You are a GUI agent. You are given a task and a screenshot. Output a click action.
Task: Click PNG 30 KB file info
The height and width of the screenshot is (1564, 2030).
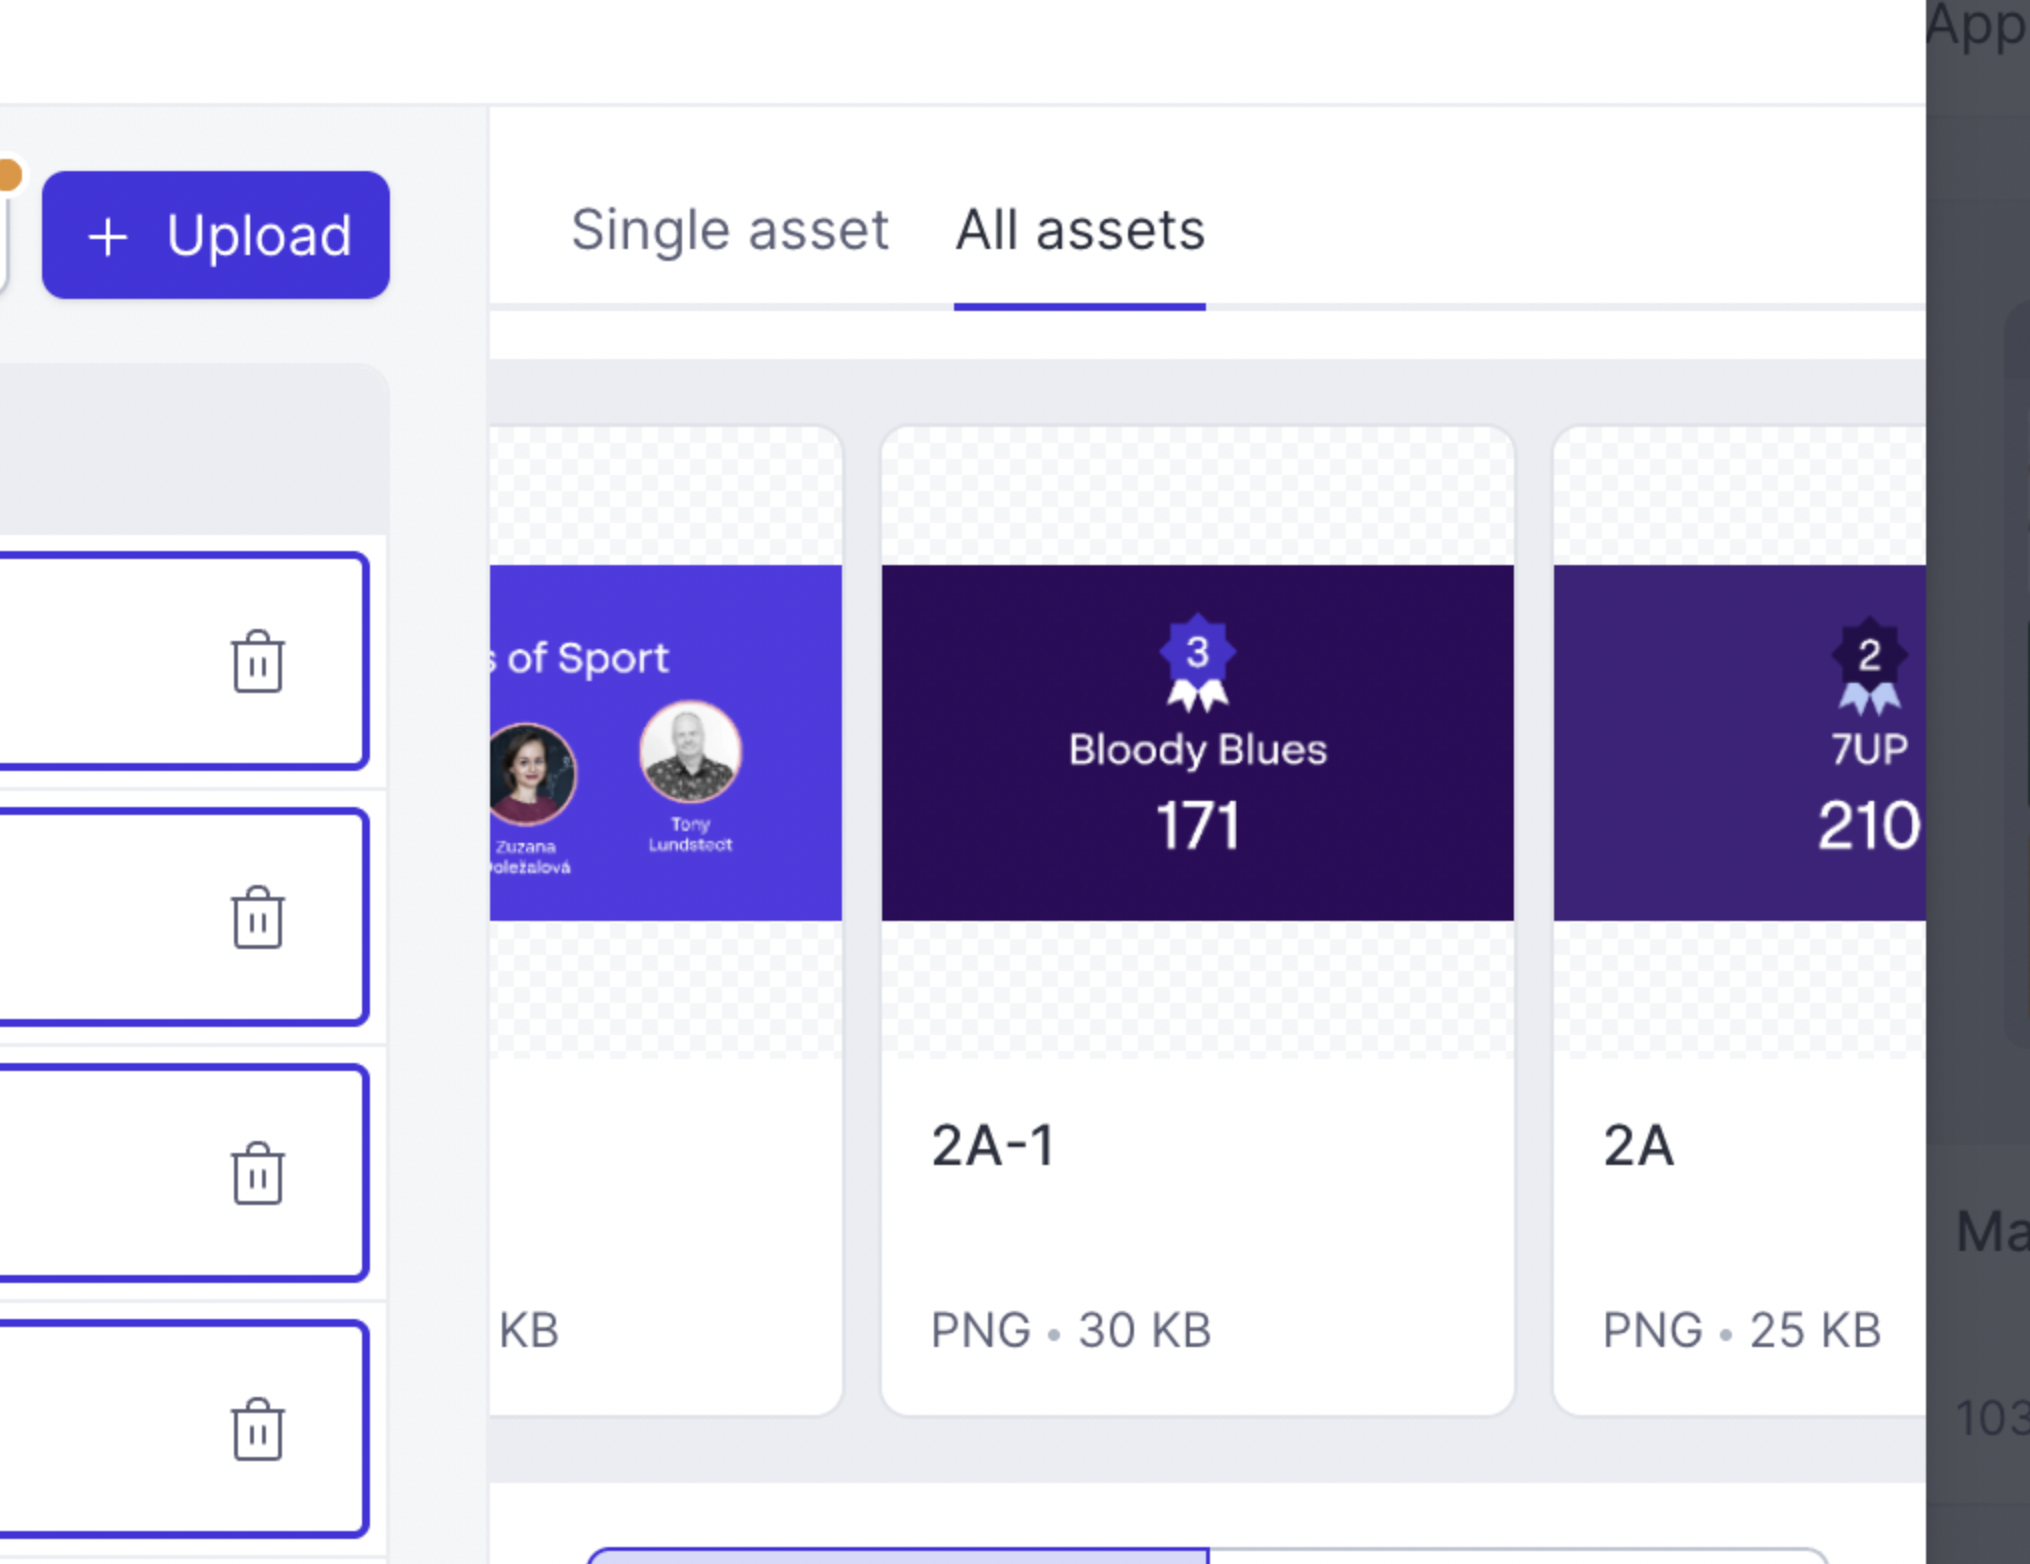click(1071, 1331)
